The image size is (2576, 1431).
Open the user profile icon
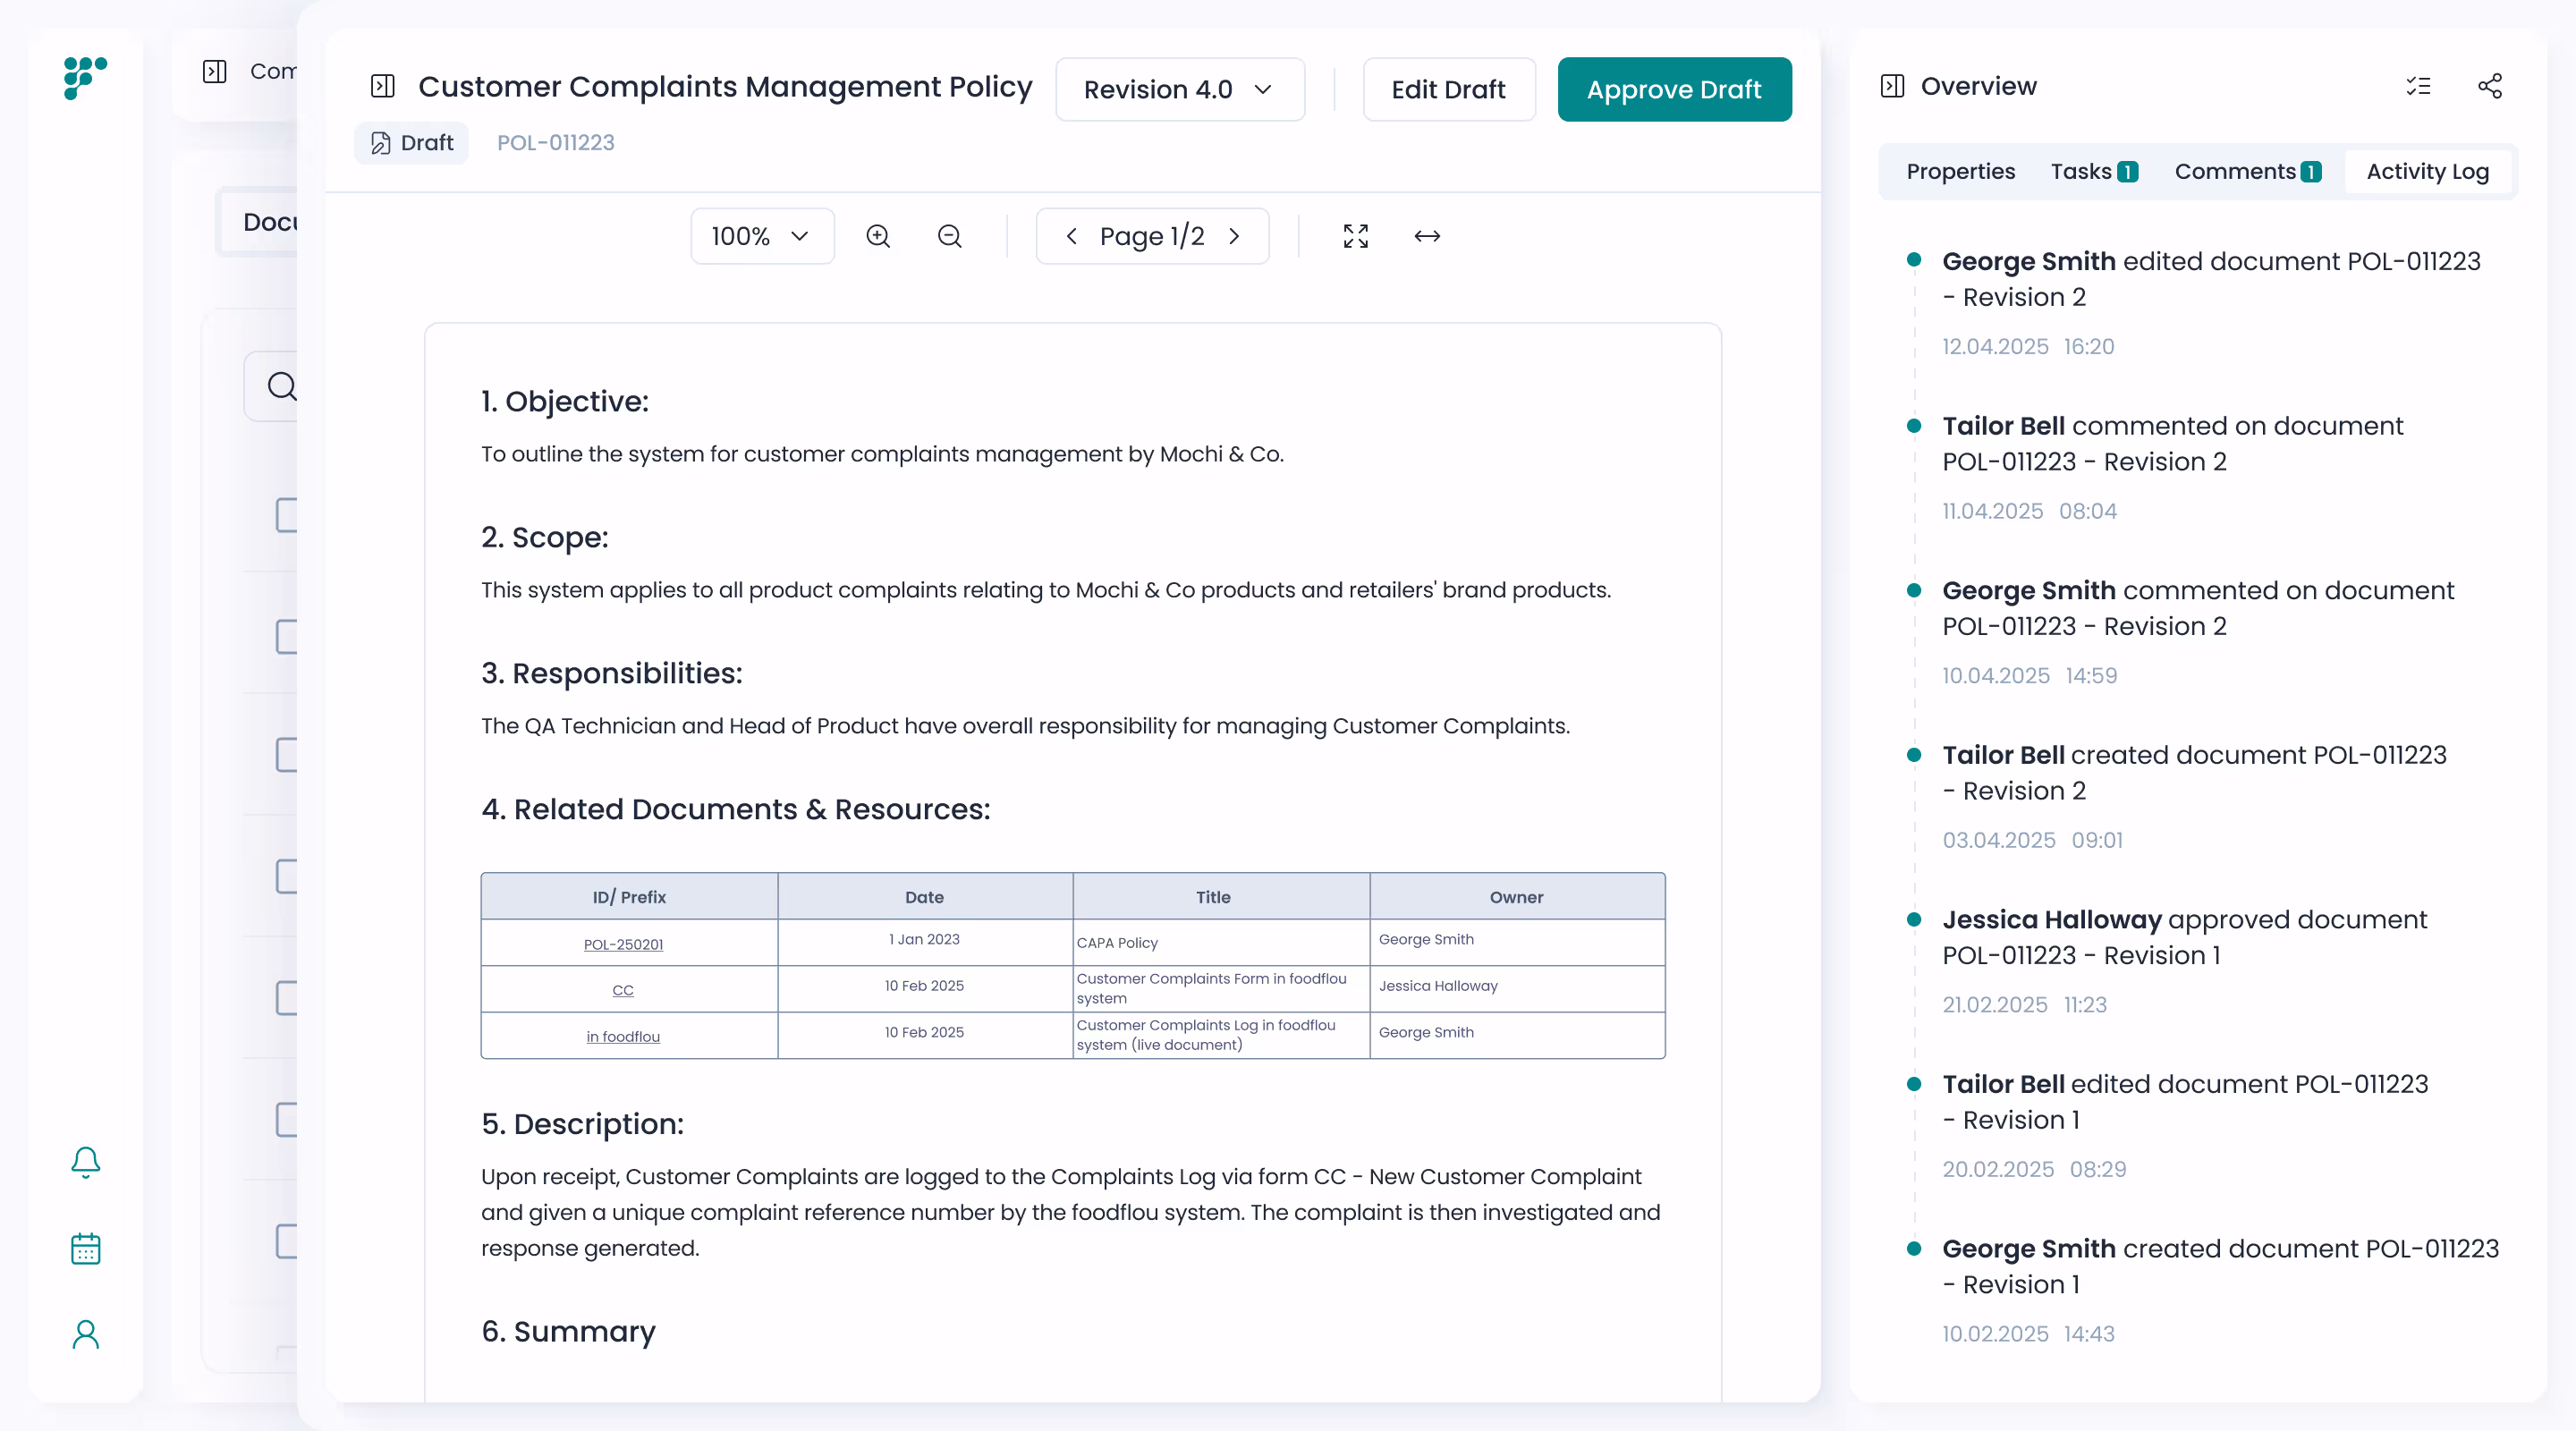tap(86, 1334)
